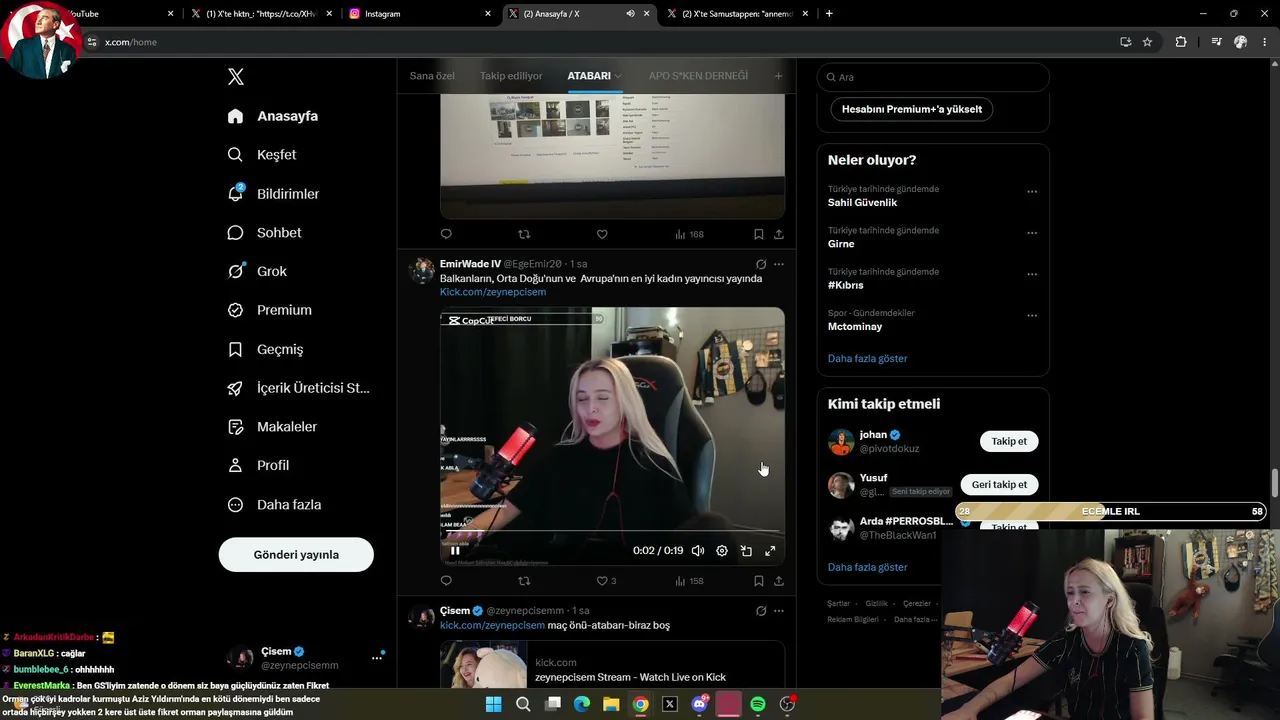Open Grok action on Çisem's post

click(761, 611)
